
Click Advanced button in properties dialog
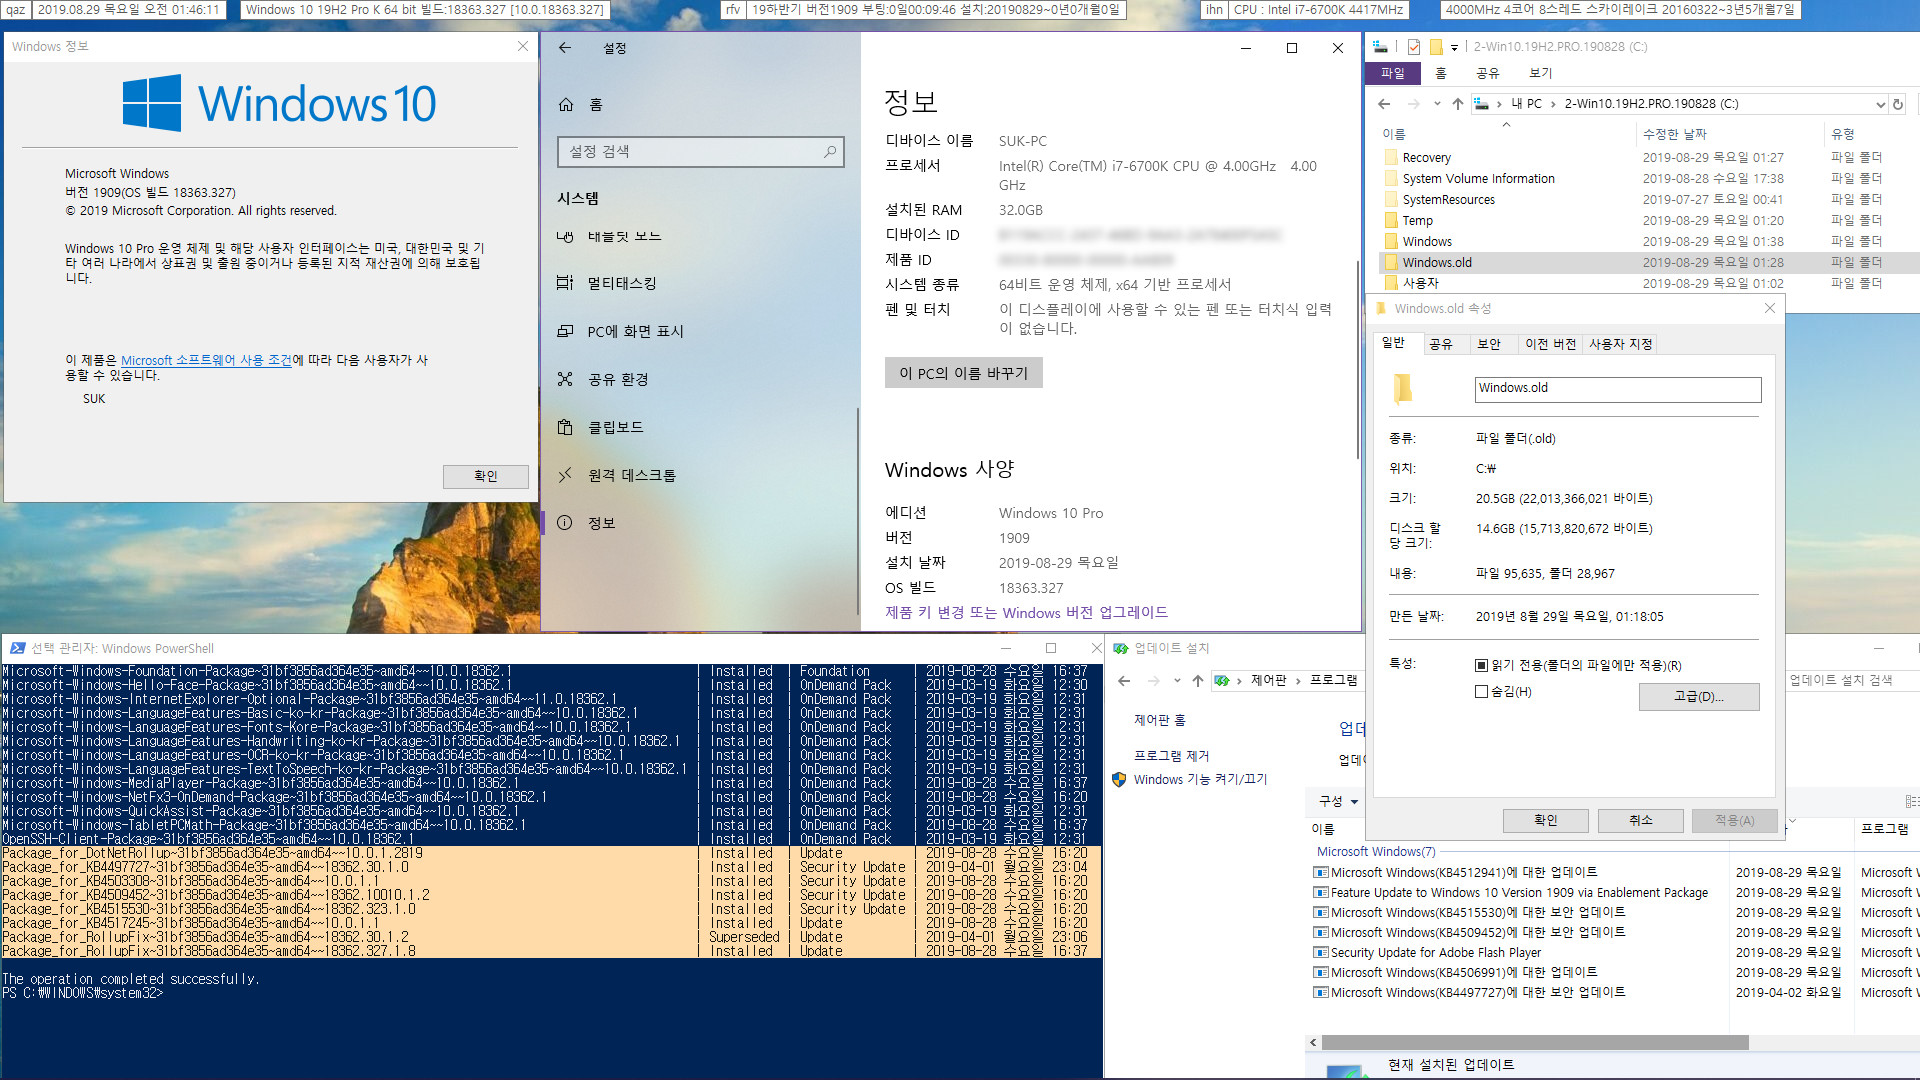[x=1698, y=697]
